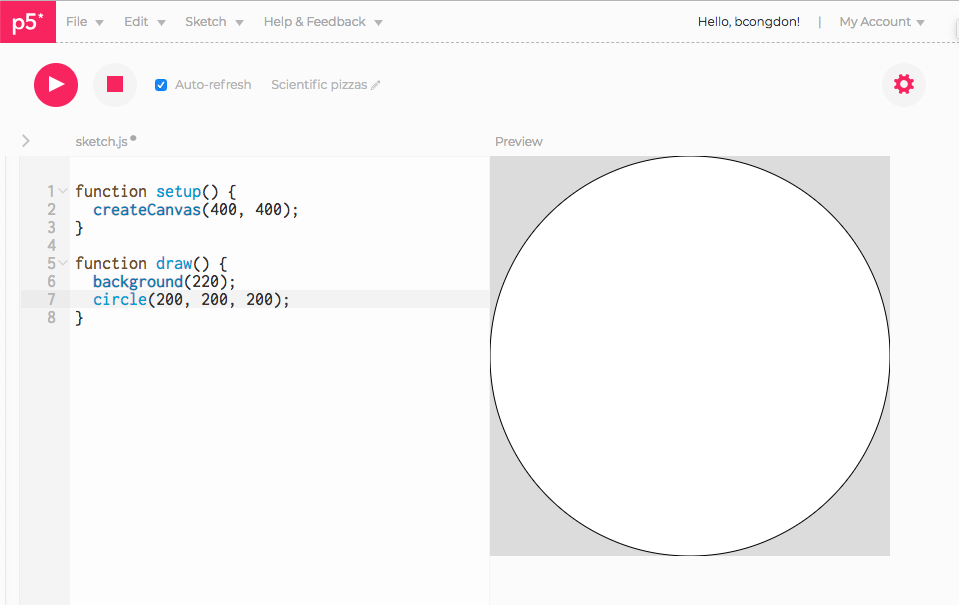
Task: Expand the Help & Feedback menu
Action: pyautogui.click(x=315, y=21)
